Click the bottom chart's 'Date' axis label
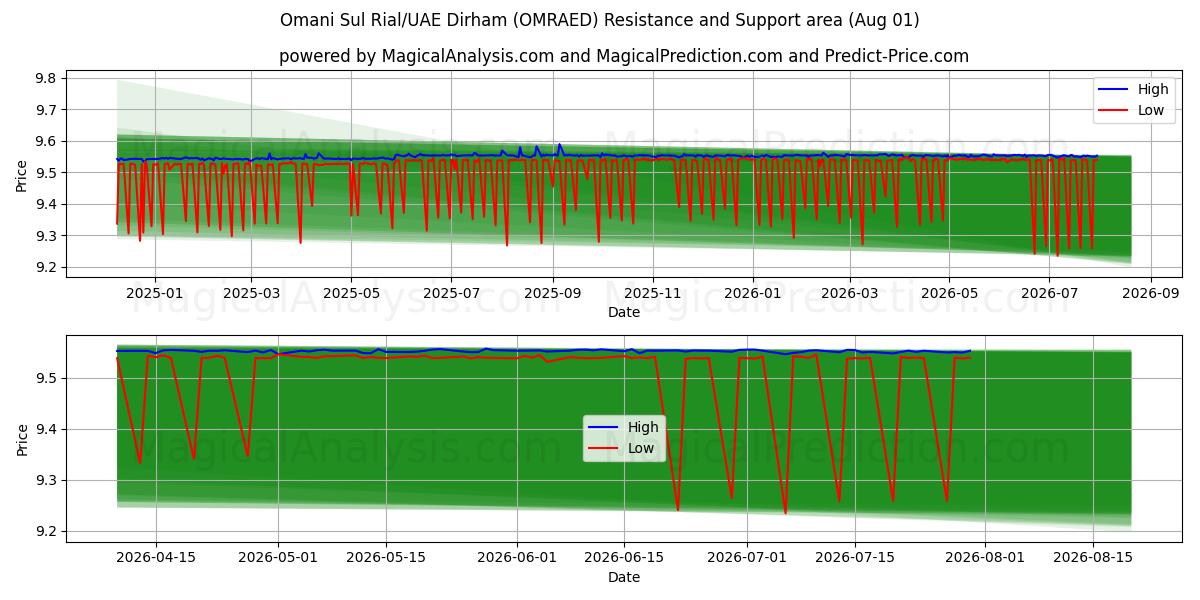Screen dimensions: 1200x600 click(624, 577)
